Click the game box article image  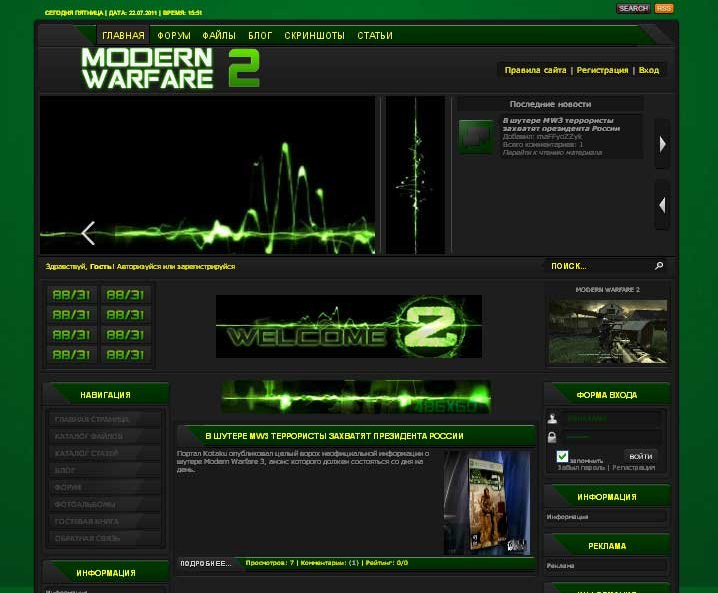[487, 503]
